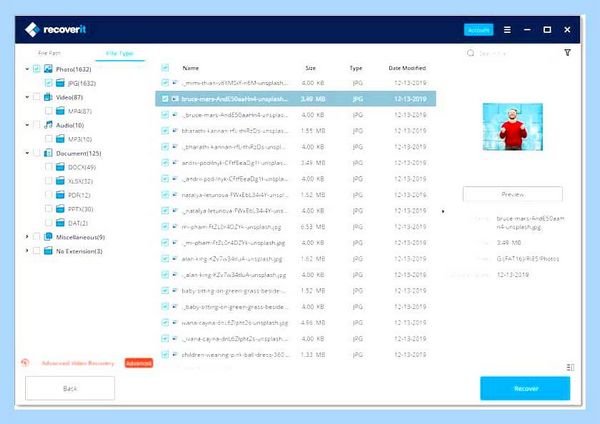Click the Recover button
Screen dimensions: 600x424
point(525,388)
